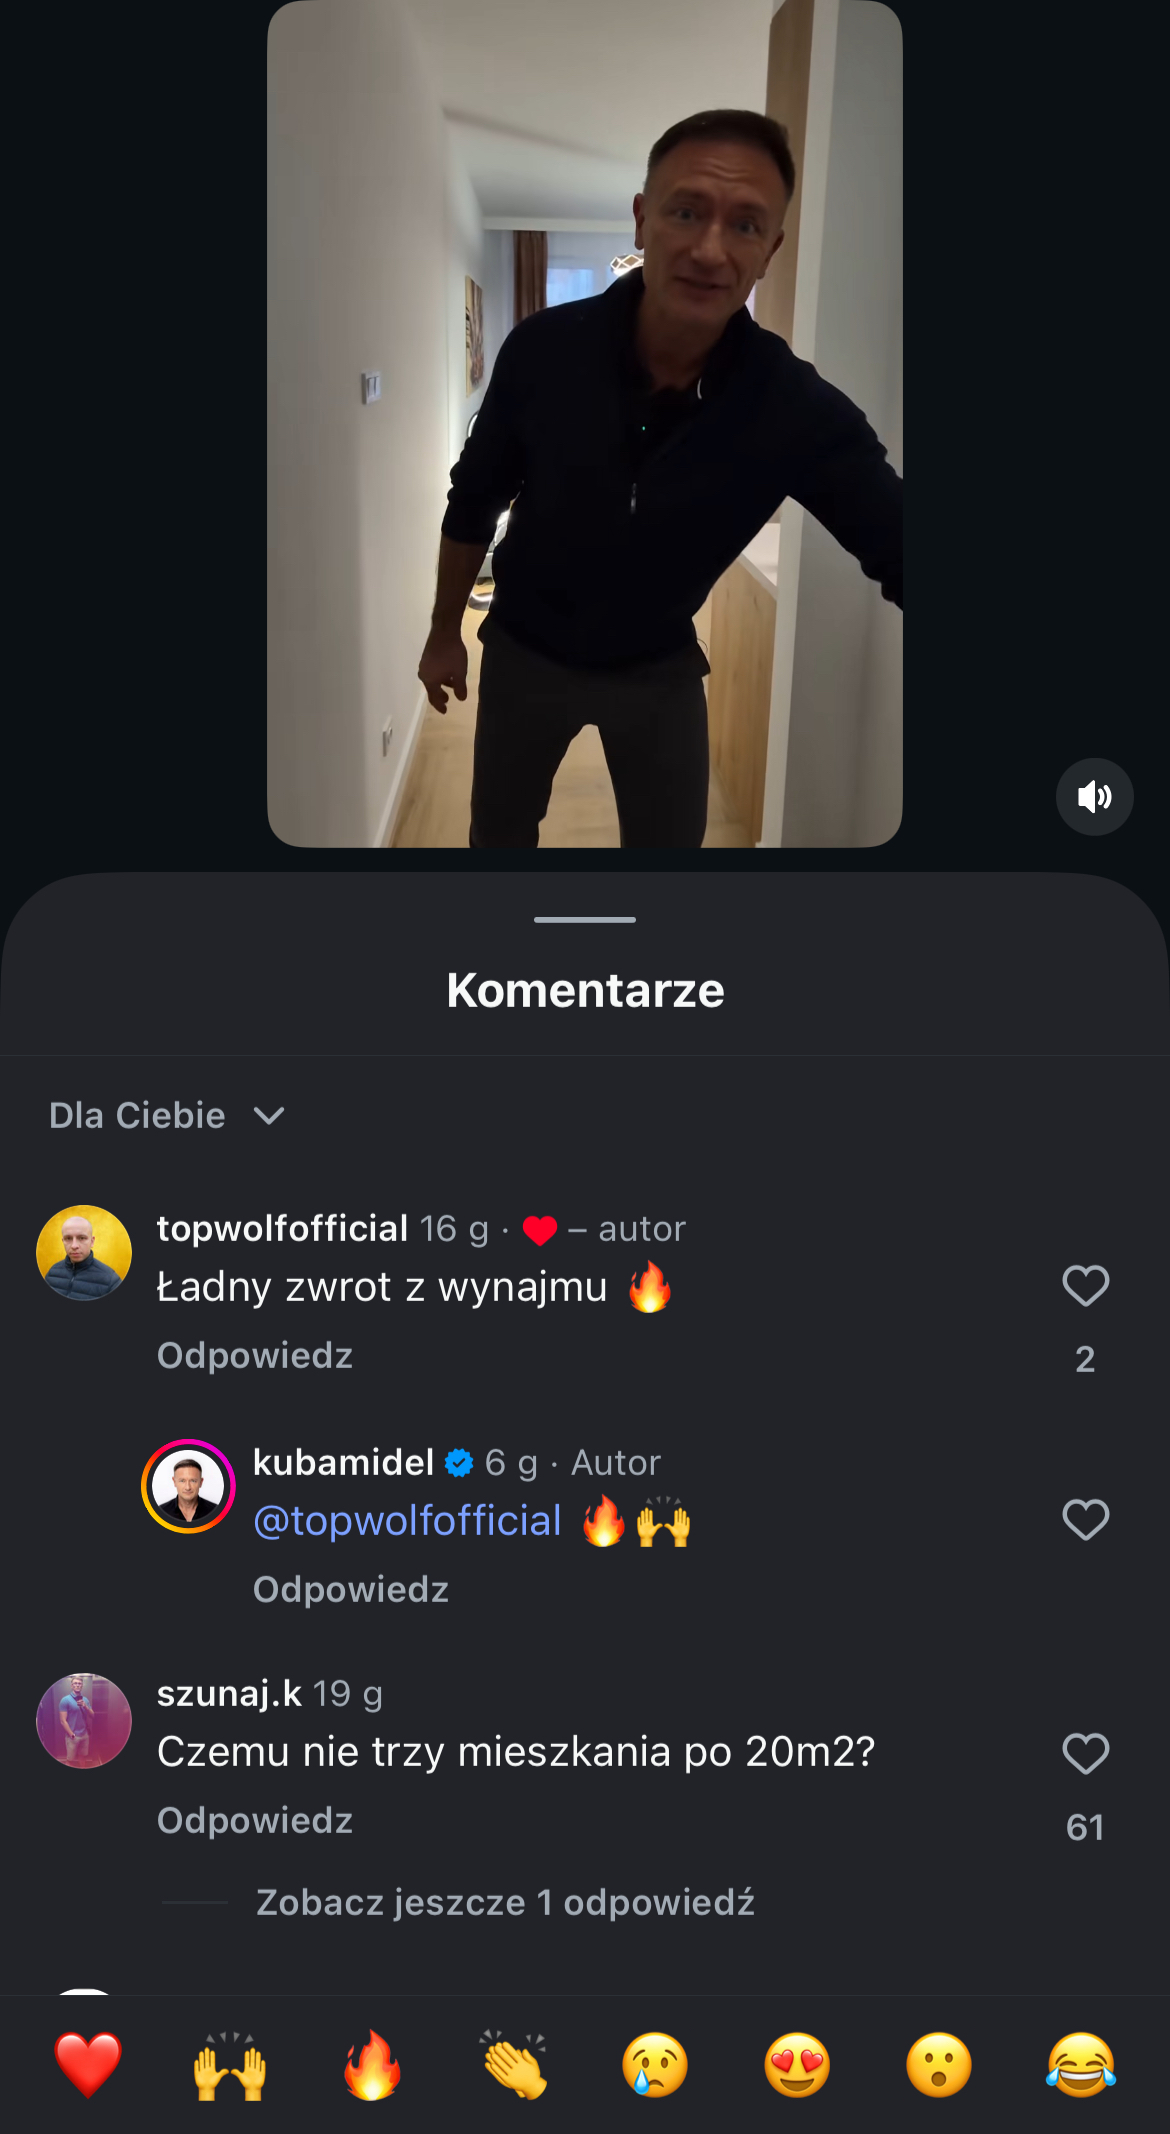The image size is (1170, 2134).
Task: Open kubamidel's profile picture story
Action: pyautogui.click(x=188, y=1486)
